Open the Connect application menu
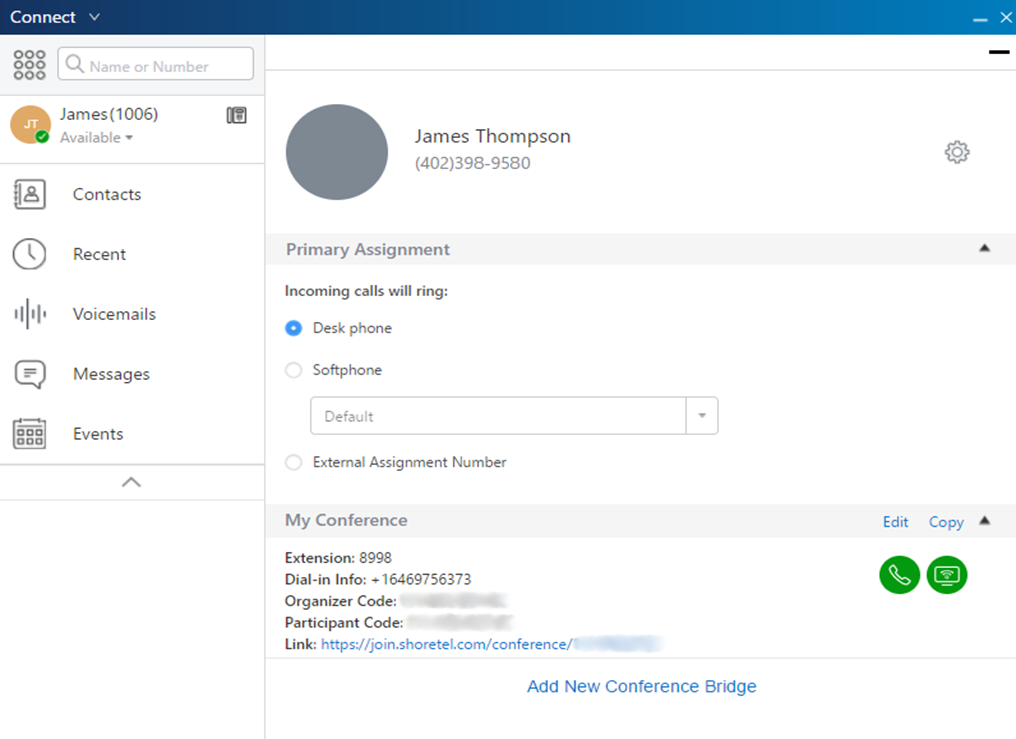1016x739 pixels. coord(55,16)
